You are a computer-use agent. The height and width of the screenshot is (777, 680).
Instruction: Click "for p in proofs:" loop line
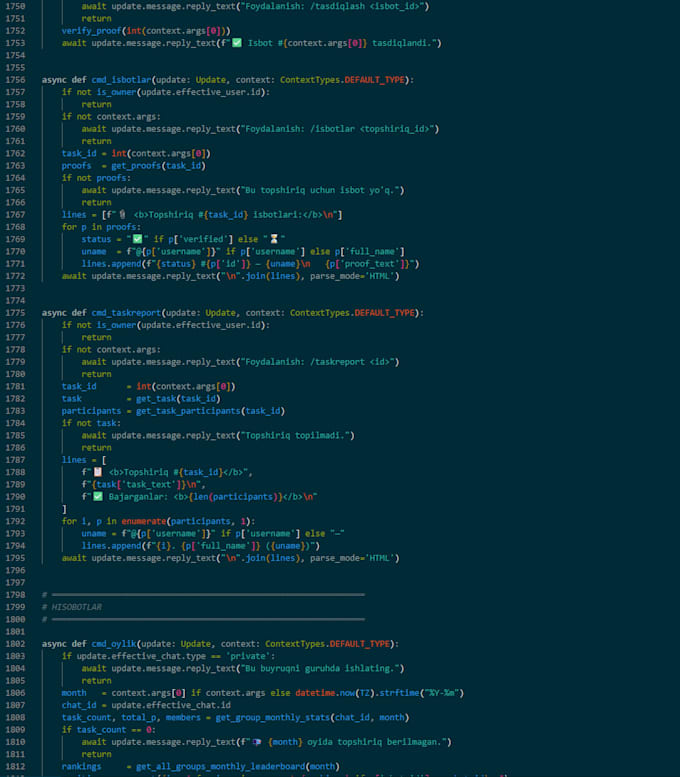point(102,227)
